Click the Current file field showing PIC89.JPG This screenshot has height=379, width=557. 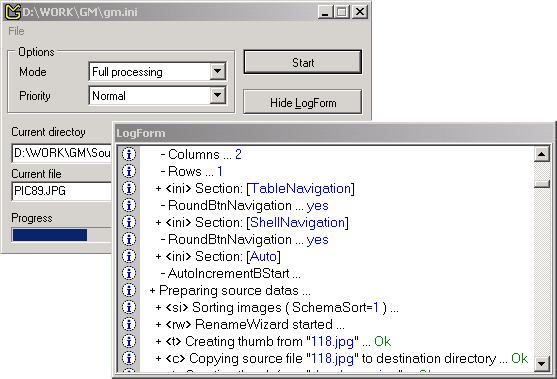pyautogui.click(x=61, y=191)
